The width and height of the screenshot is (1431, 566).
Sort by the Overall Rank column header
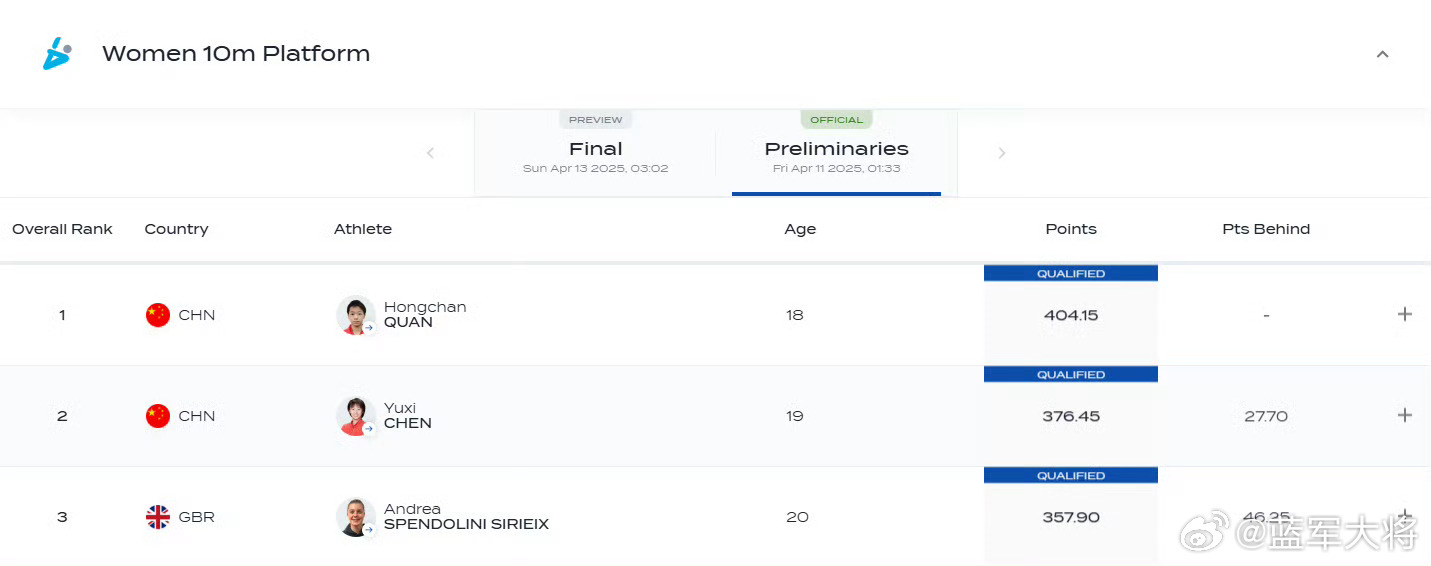(x=62, y=229)
